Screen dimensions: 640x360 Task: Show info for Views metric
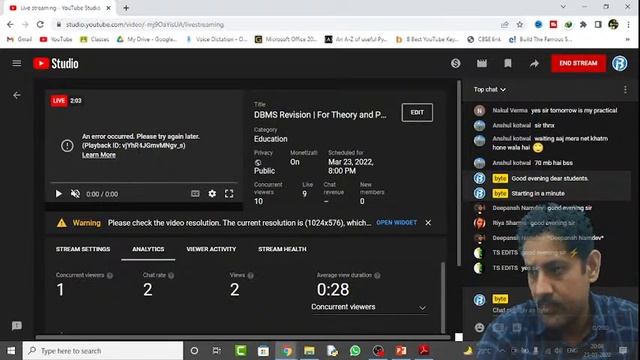click(x=251, y=276)
